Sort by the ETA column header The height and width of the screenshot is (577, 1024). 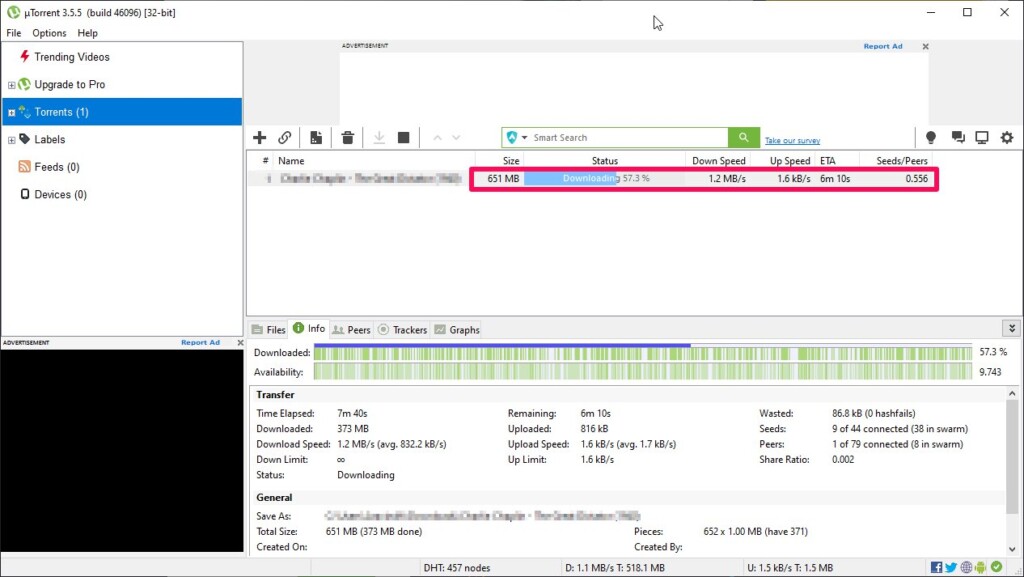click(837, 161)
